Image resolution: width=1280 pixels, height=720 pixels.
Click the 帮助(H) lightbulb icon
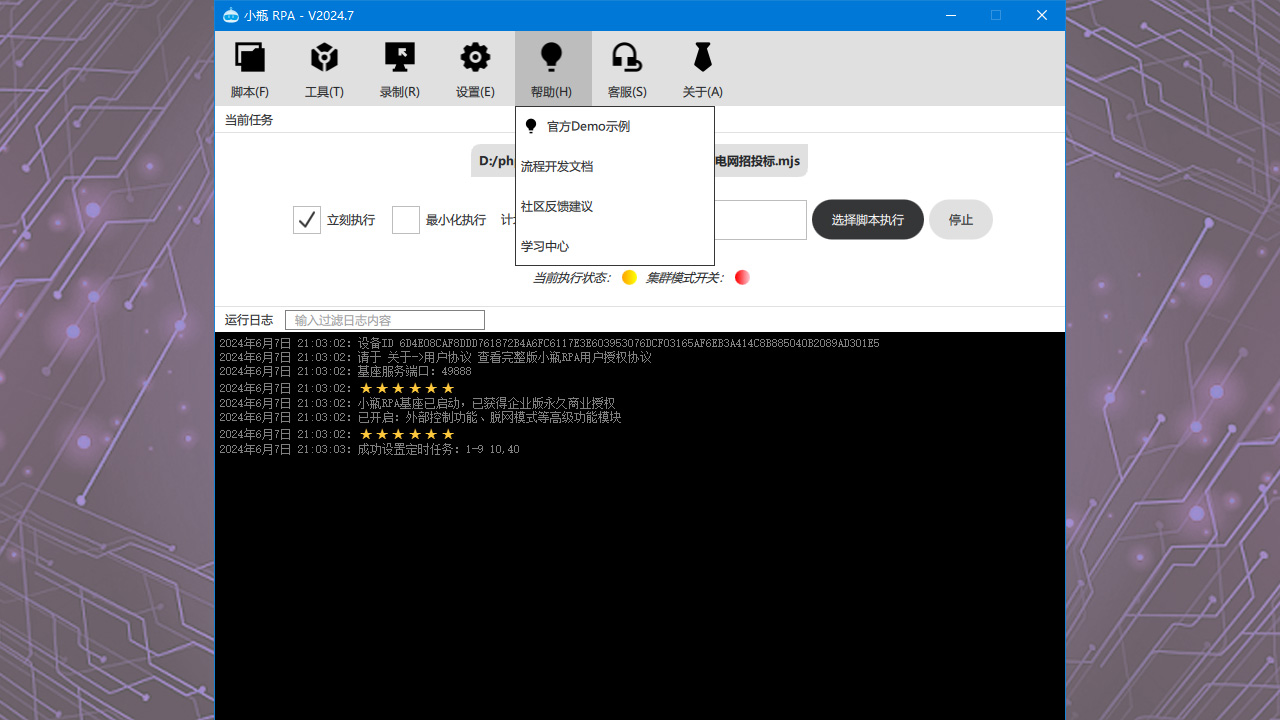(x=552, y=57)
